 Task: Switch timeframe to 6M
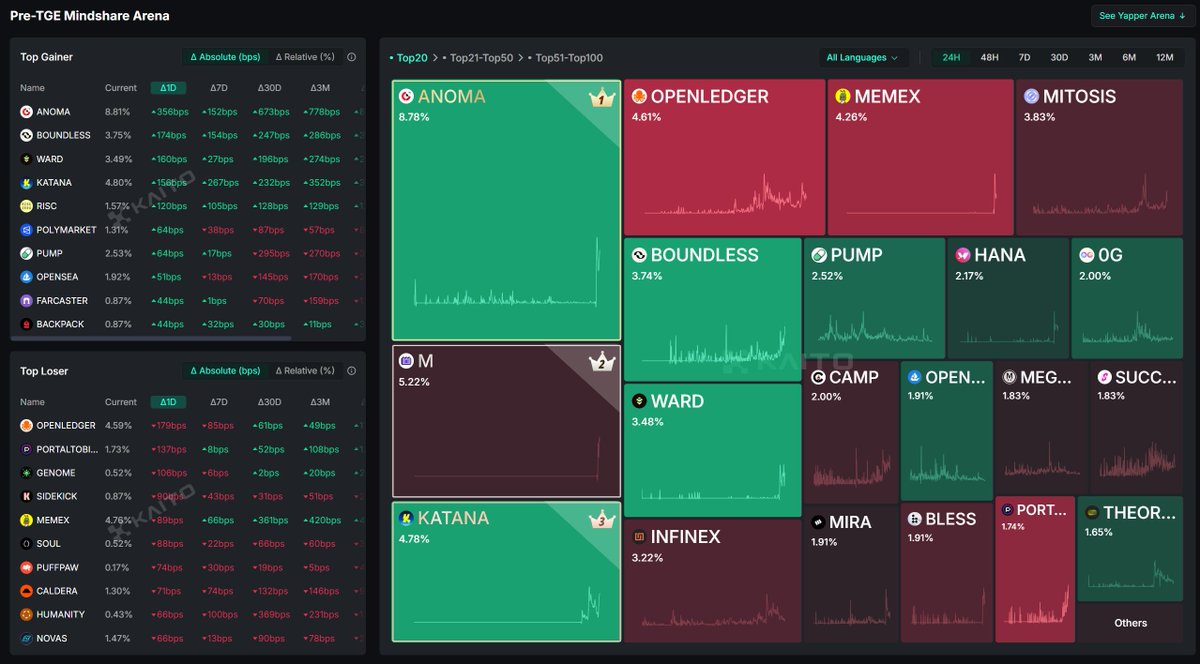(x=1129, y=57)
